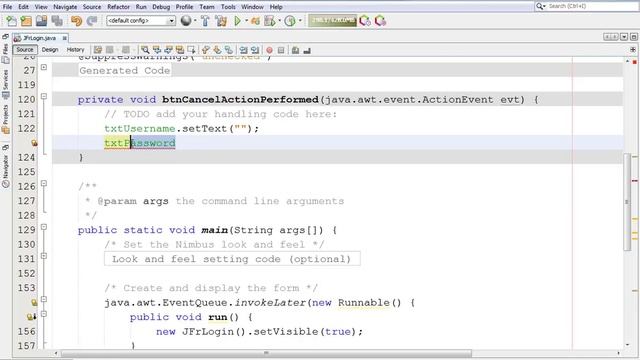Viewport: 640px width, 360px height.
Task: Expand Look and feel fold at line 131
Action: pos(44,256)
